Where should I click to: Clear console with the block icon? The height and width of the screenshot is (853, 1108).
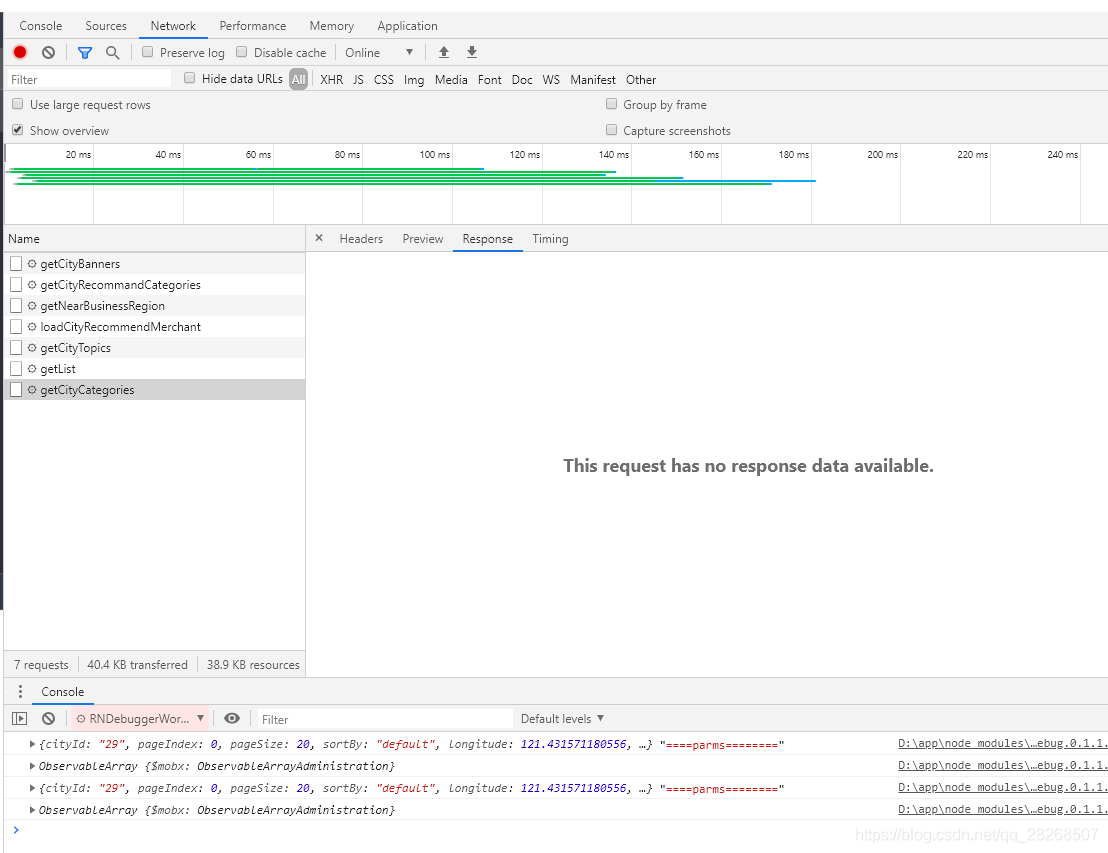click(x=48, y=719)
